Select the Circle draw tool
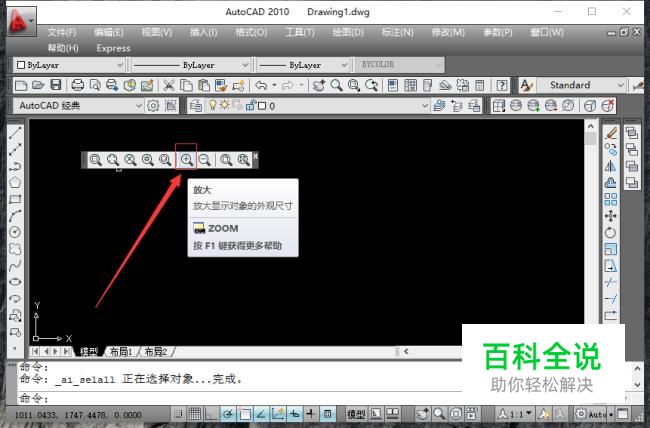The height and width of the screenshot is (428, 650). pos(15,232)
